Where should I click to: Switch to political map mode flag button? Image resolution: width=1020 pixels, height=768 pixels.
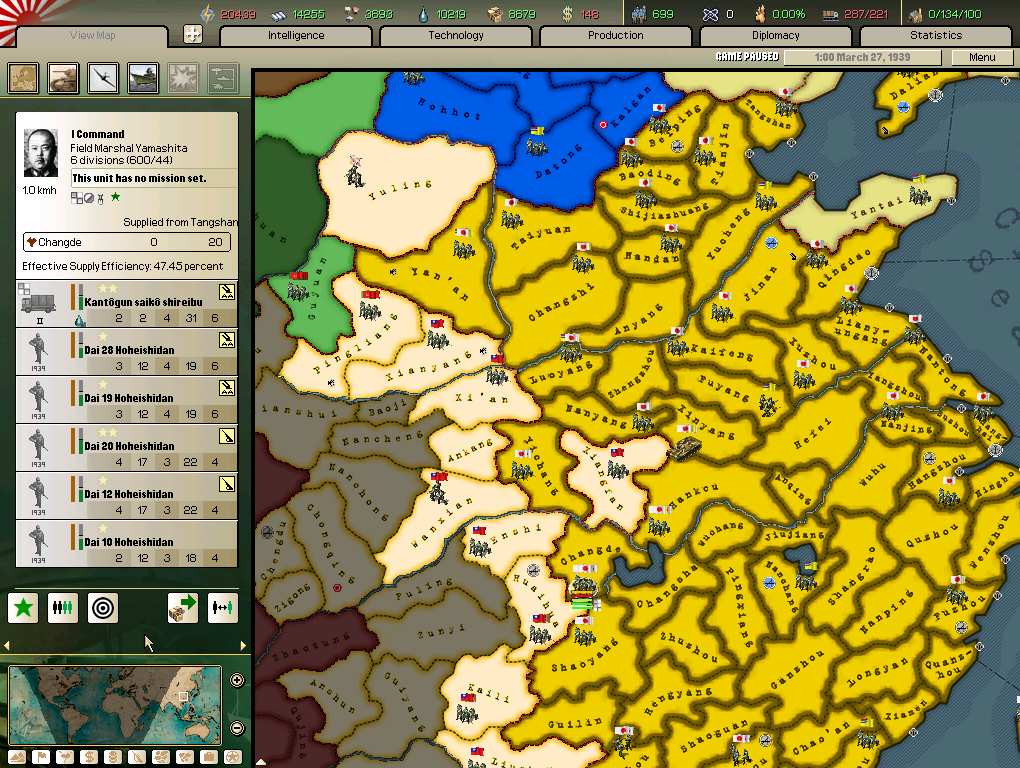click(x=42, y=757)
